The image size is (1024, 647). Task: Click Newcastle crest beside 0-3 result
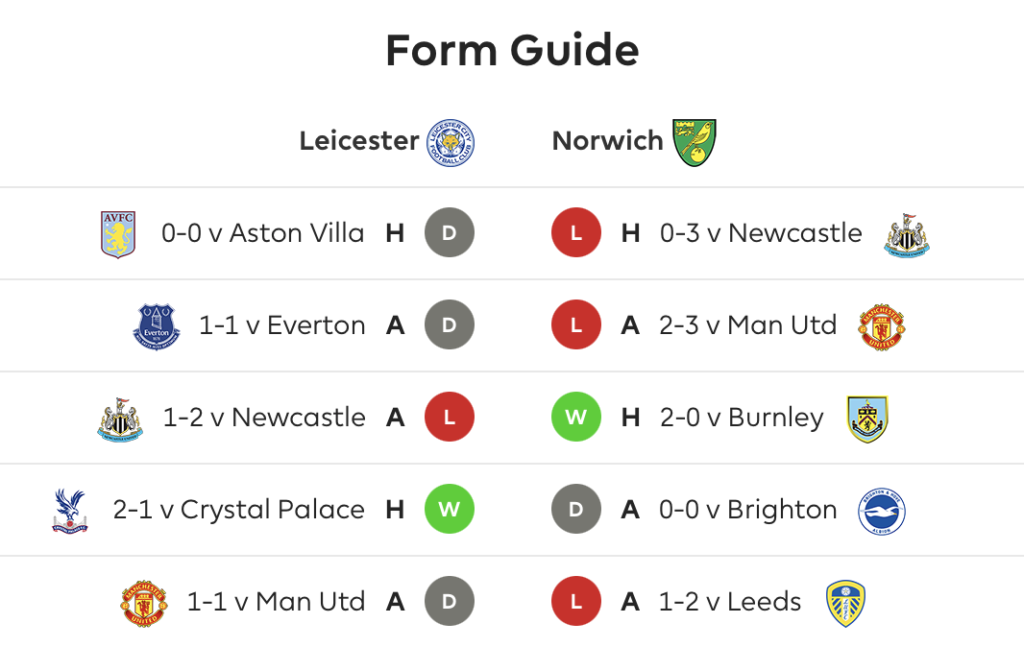(906, 235)
